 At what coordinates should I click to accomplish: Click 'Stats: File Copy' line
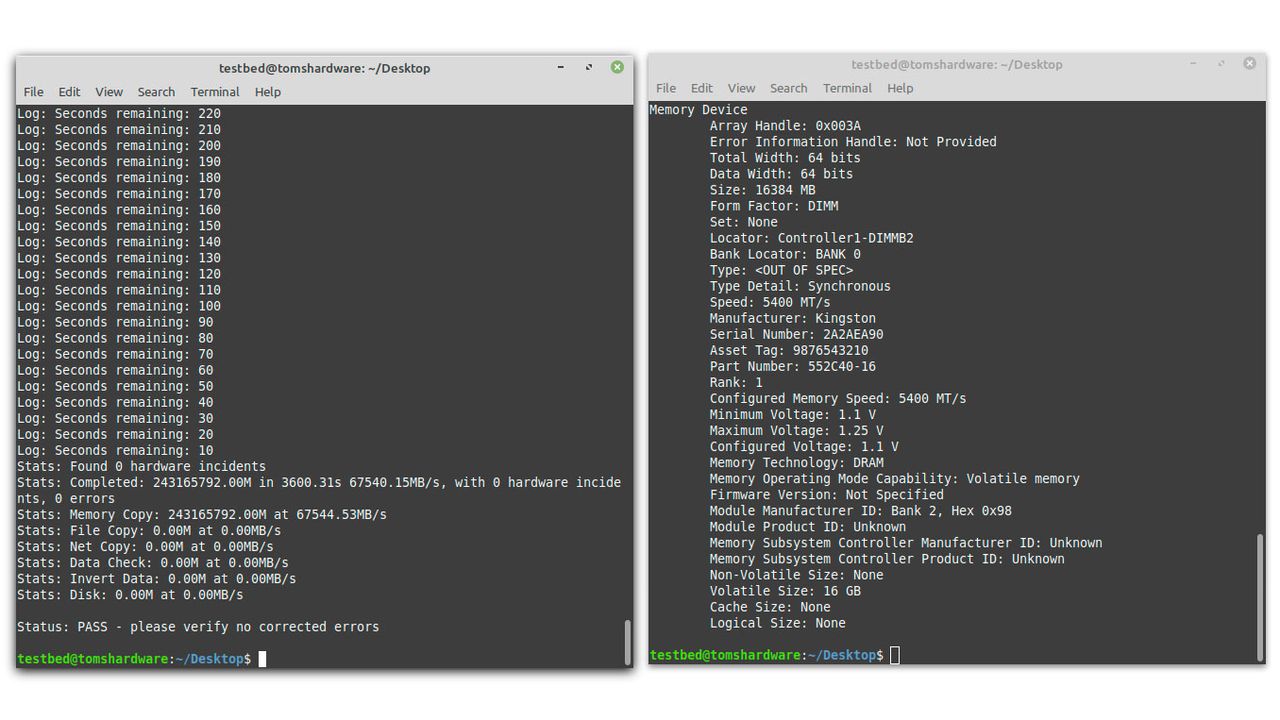coord(149,530)
